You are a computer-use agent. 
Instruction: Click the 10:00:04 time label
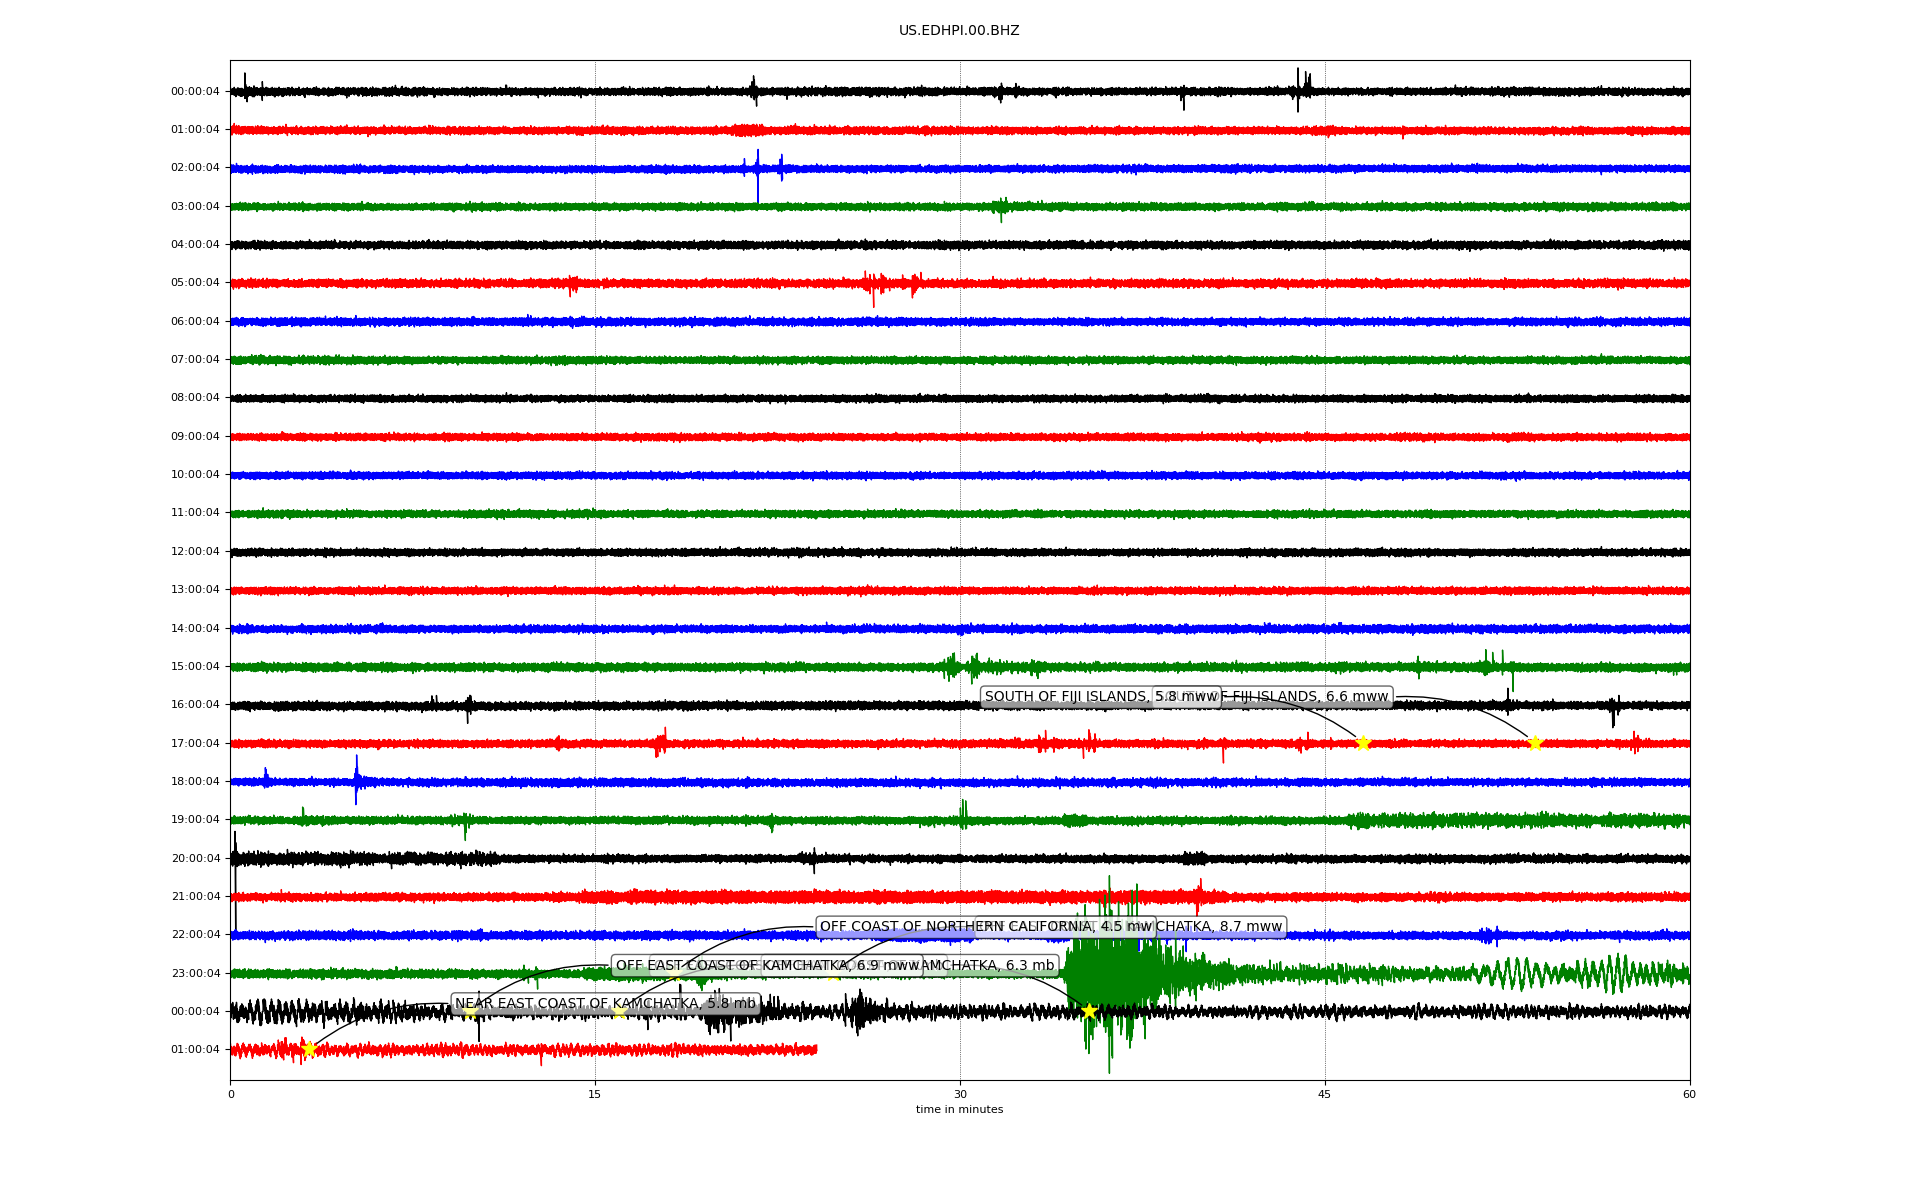pos(195,475)
